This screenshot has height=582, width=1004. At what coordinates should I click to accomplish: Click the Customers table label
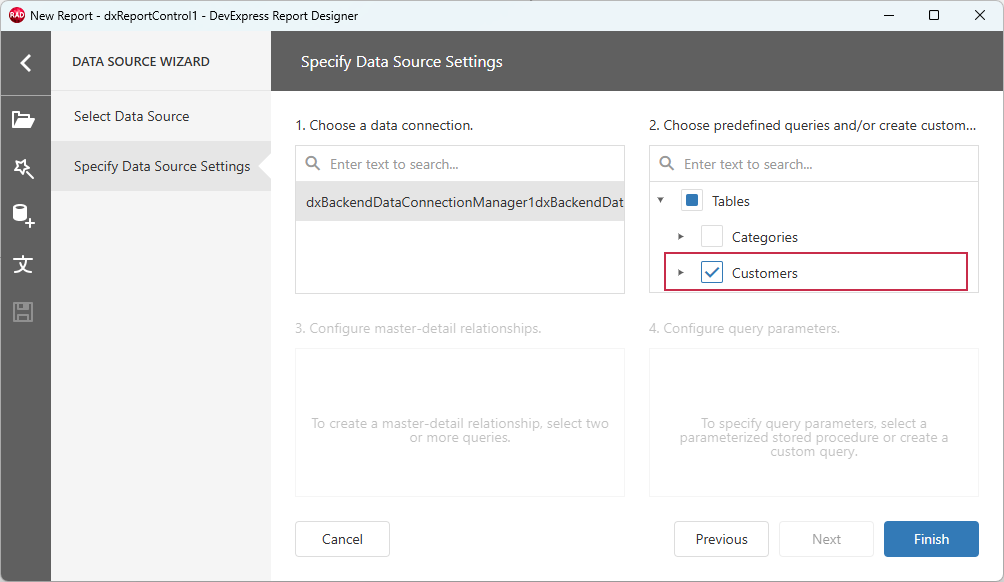click(765, 273)
